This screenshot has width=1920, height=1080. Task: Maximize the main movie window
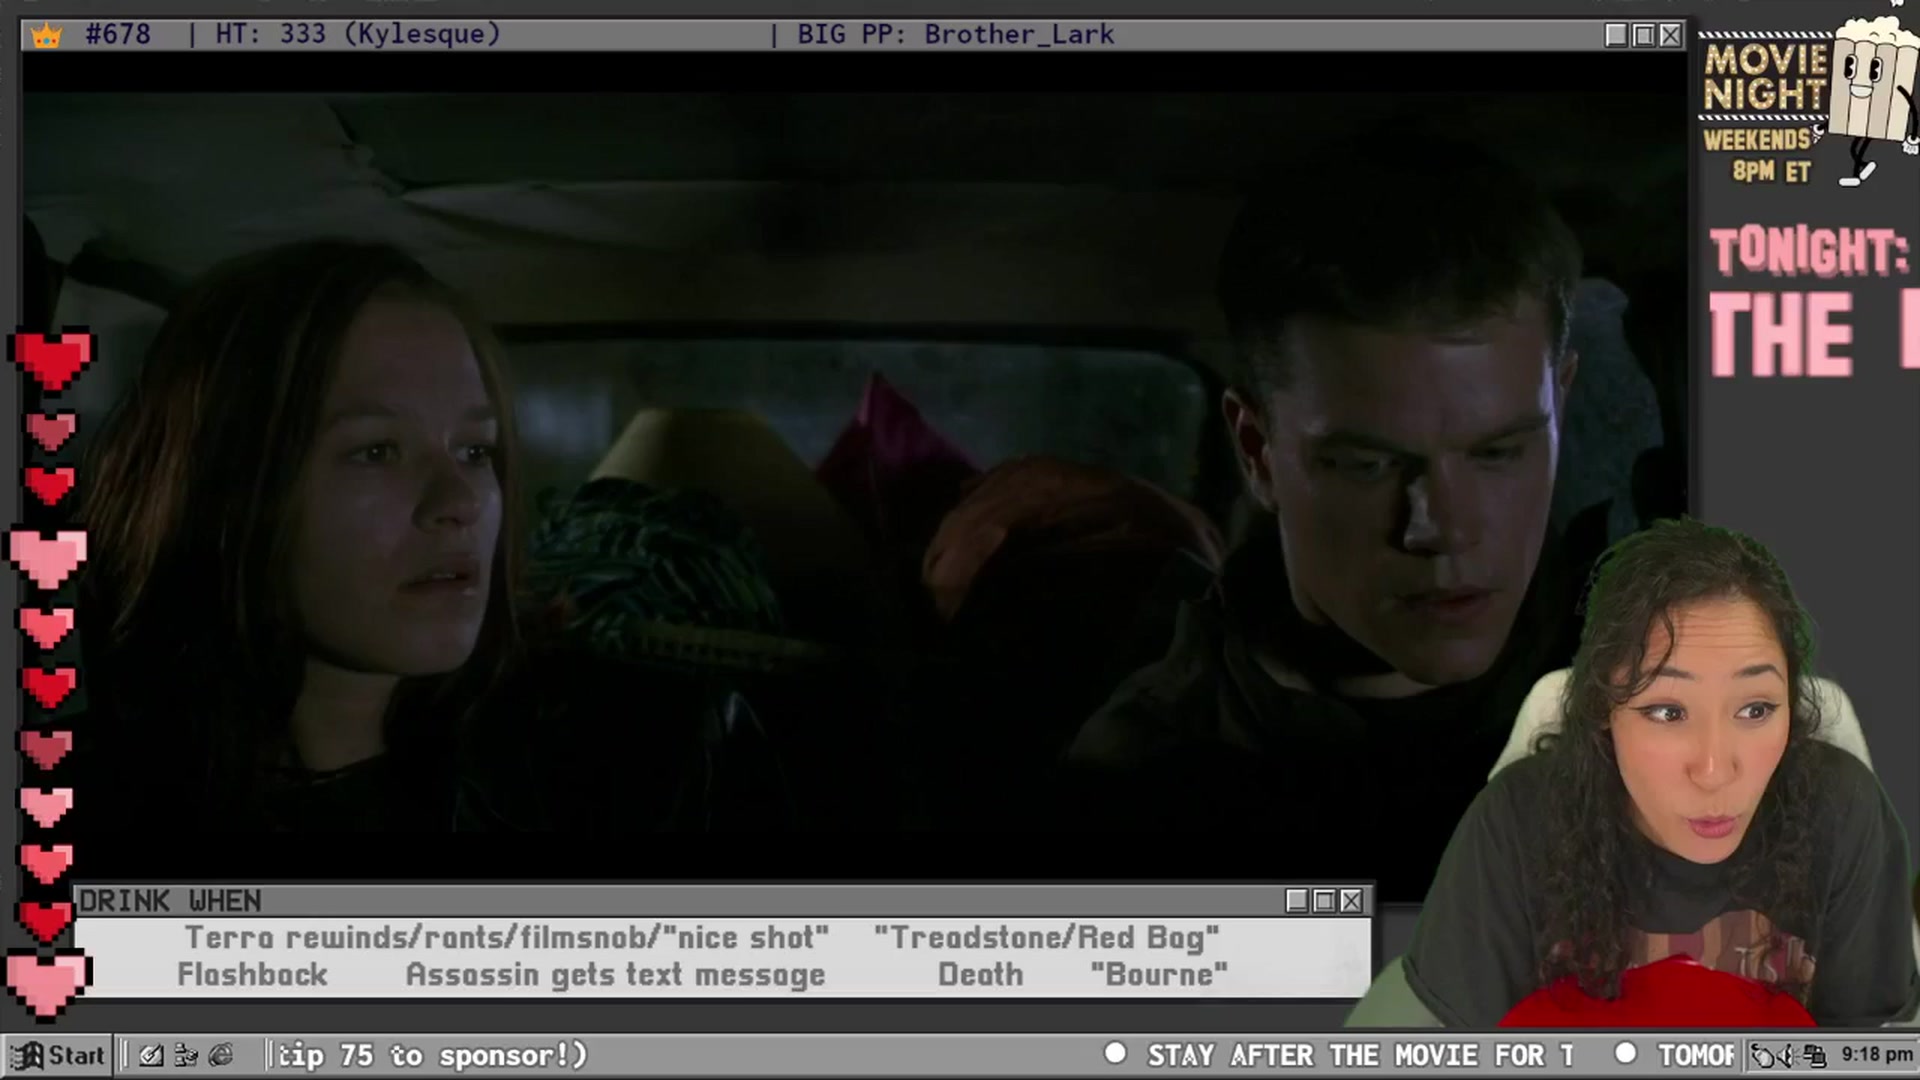click(1643, 35)
